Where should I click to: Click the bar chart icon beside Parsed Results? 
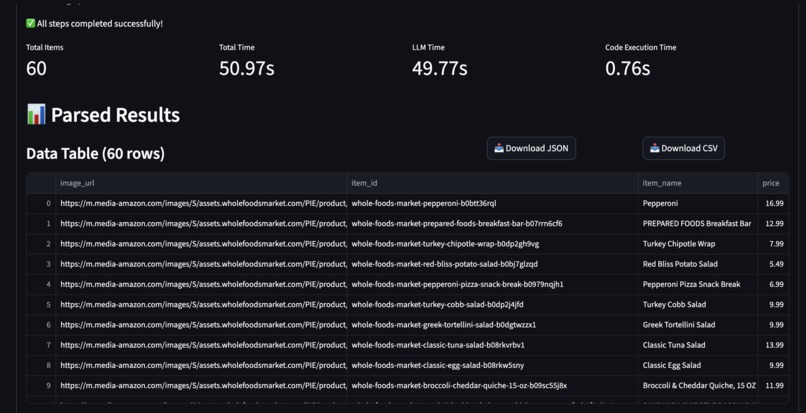click(36, 114)
